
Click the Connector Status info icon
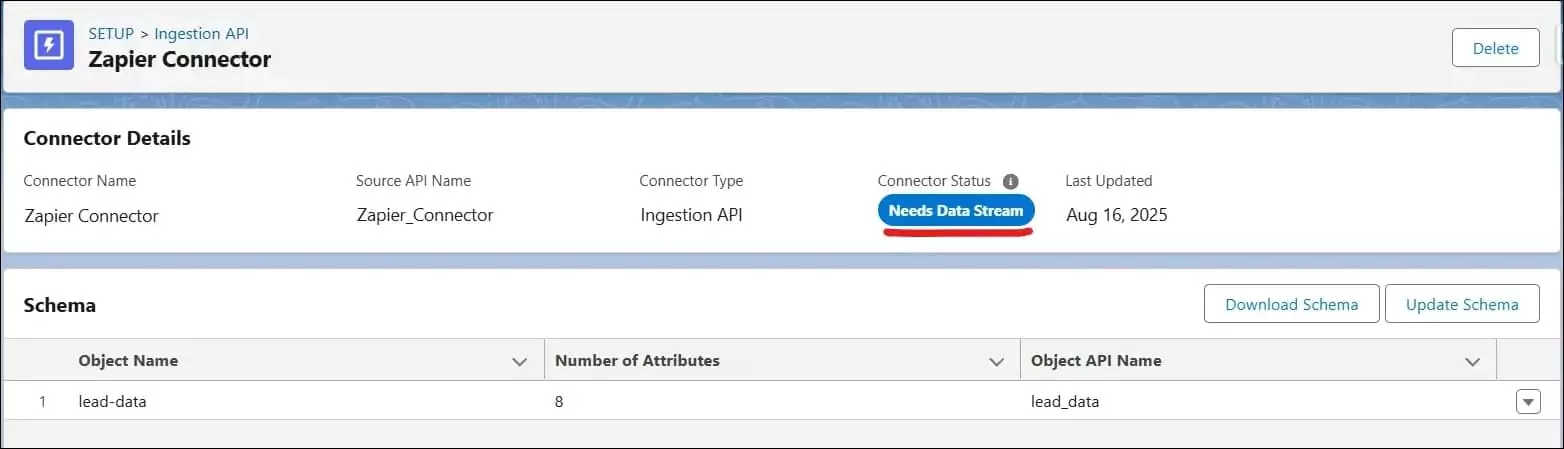tap(1010, 182)
